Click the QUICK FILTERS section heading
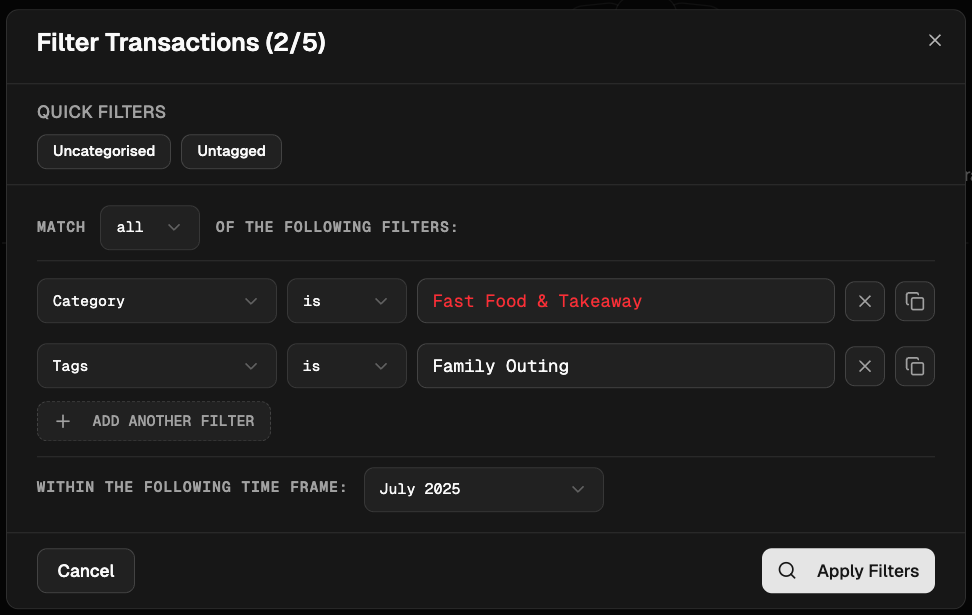The height and width of the screenshot is (615, 972). click(x=101, y=112)
